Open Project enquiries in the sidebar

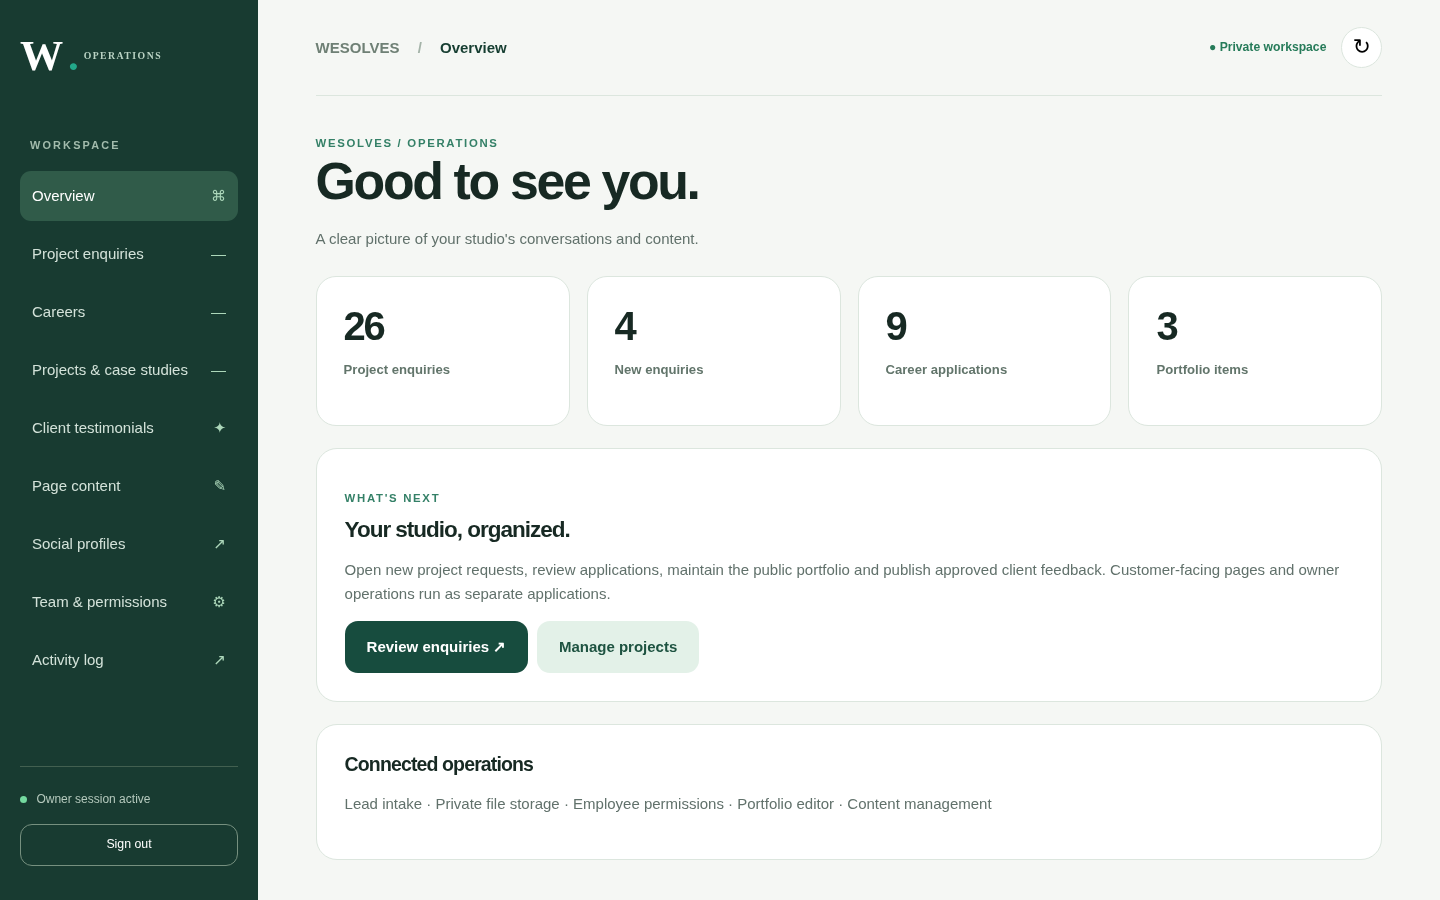pos(129,254)
